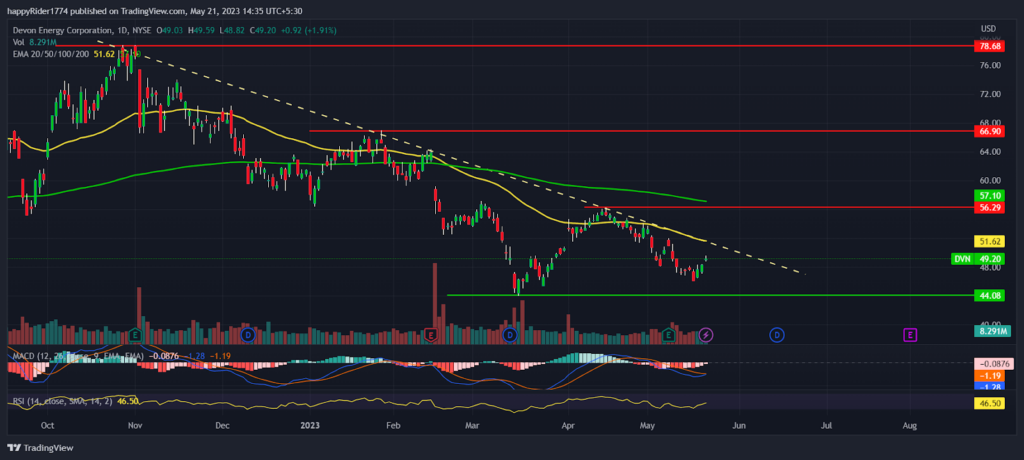Click the Apr label on time axis
The height and width of the screenshot is (460, 1024).
tap(568, 425)
